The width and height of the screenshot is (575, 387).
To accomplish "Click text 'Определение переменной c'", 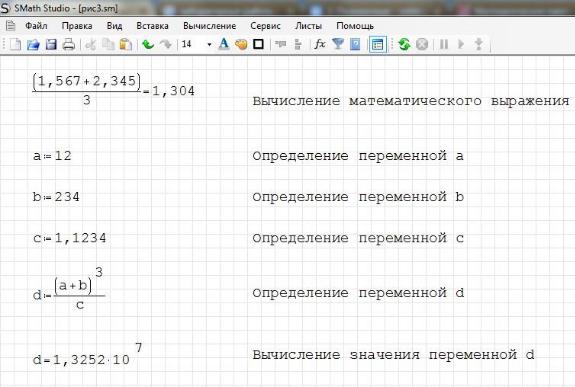I will click(358, 238).
